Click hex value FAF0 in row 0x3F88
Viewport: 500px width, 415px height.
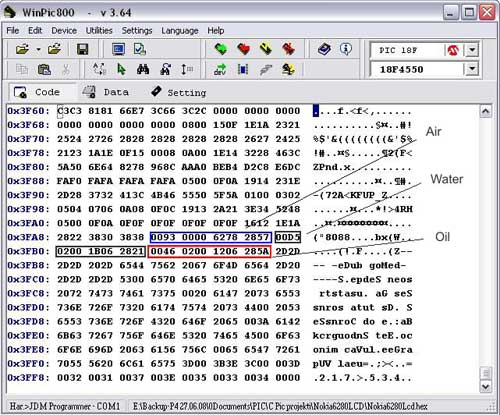pyautogui.click(x=69, y=181)
